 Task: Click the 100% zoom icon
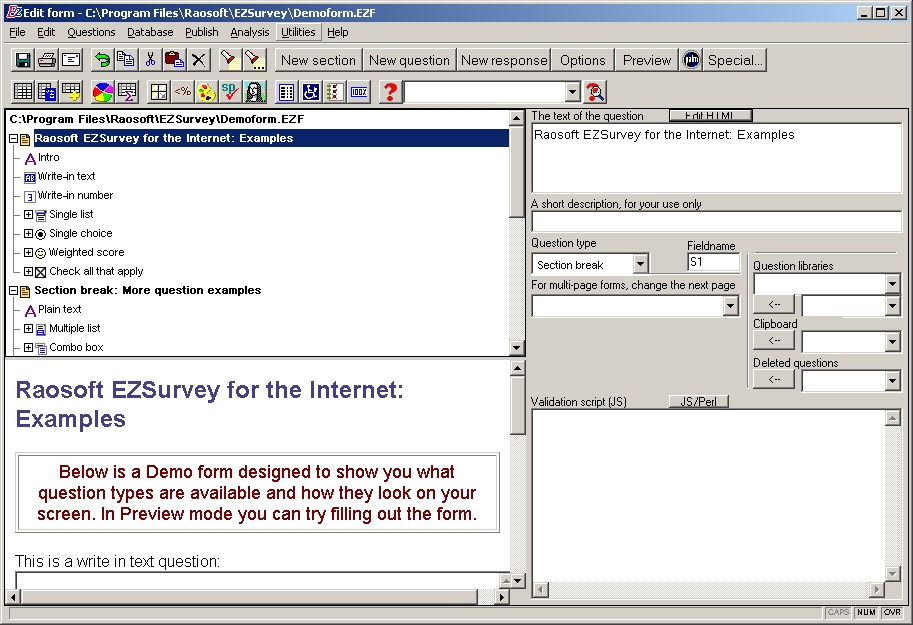(359, 91)
